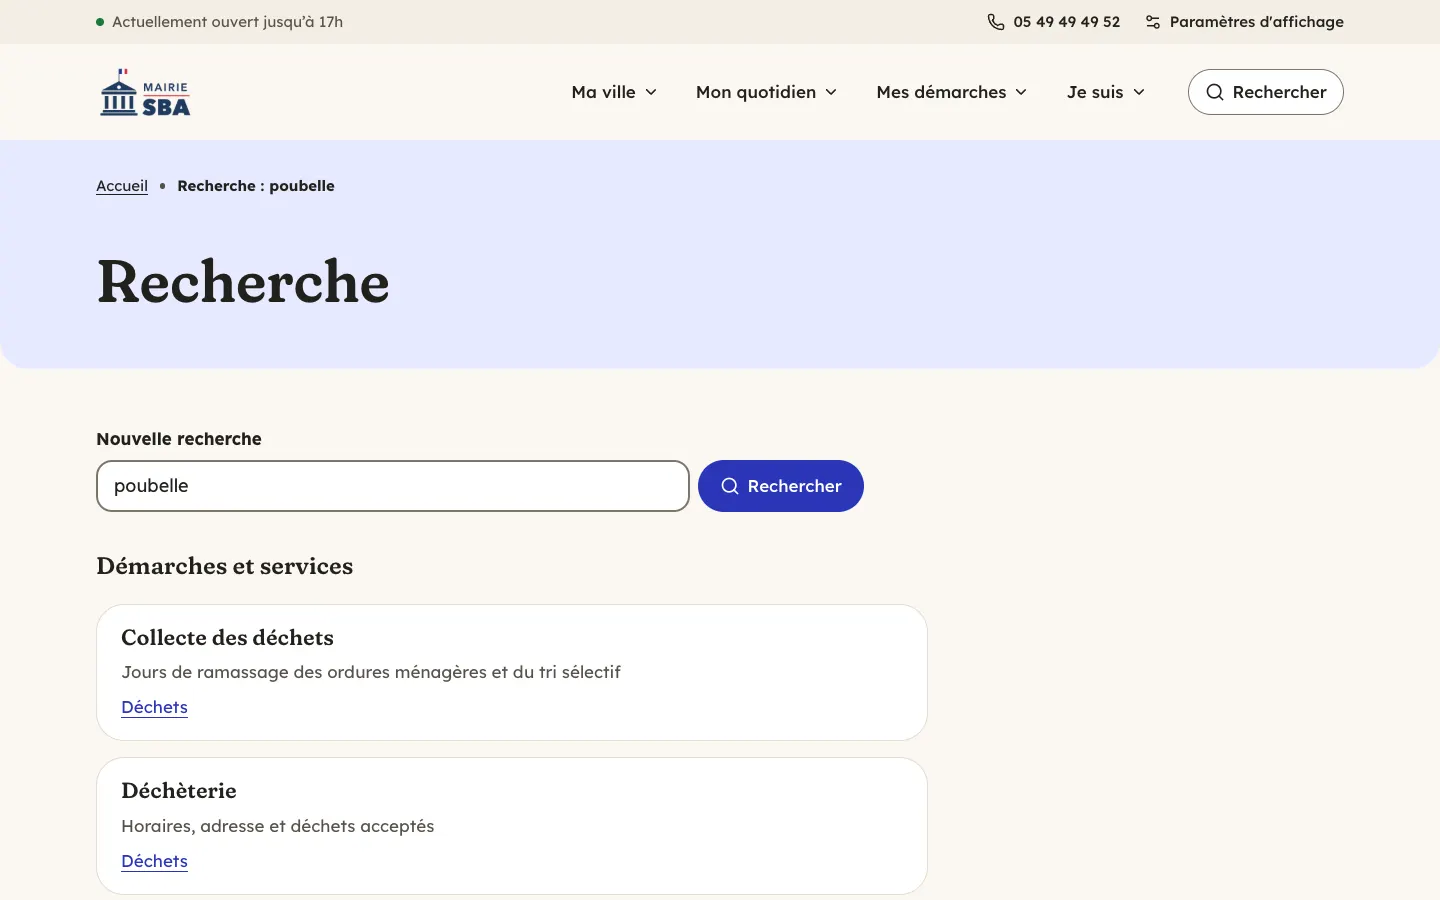
Task: Click the 'Jours de ramassage des ordures ménagères' description
Action: [x=371, y=672]
